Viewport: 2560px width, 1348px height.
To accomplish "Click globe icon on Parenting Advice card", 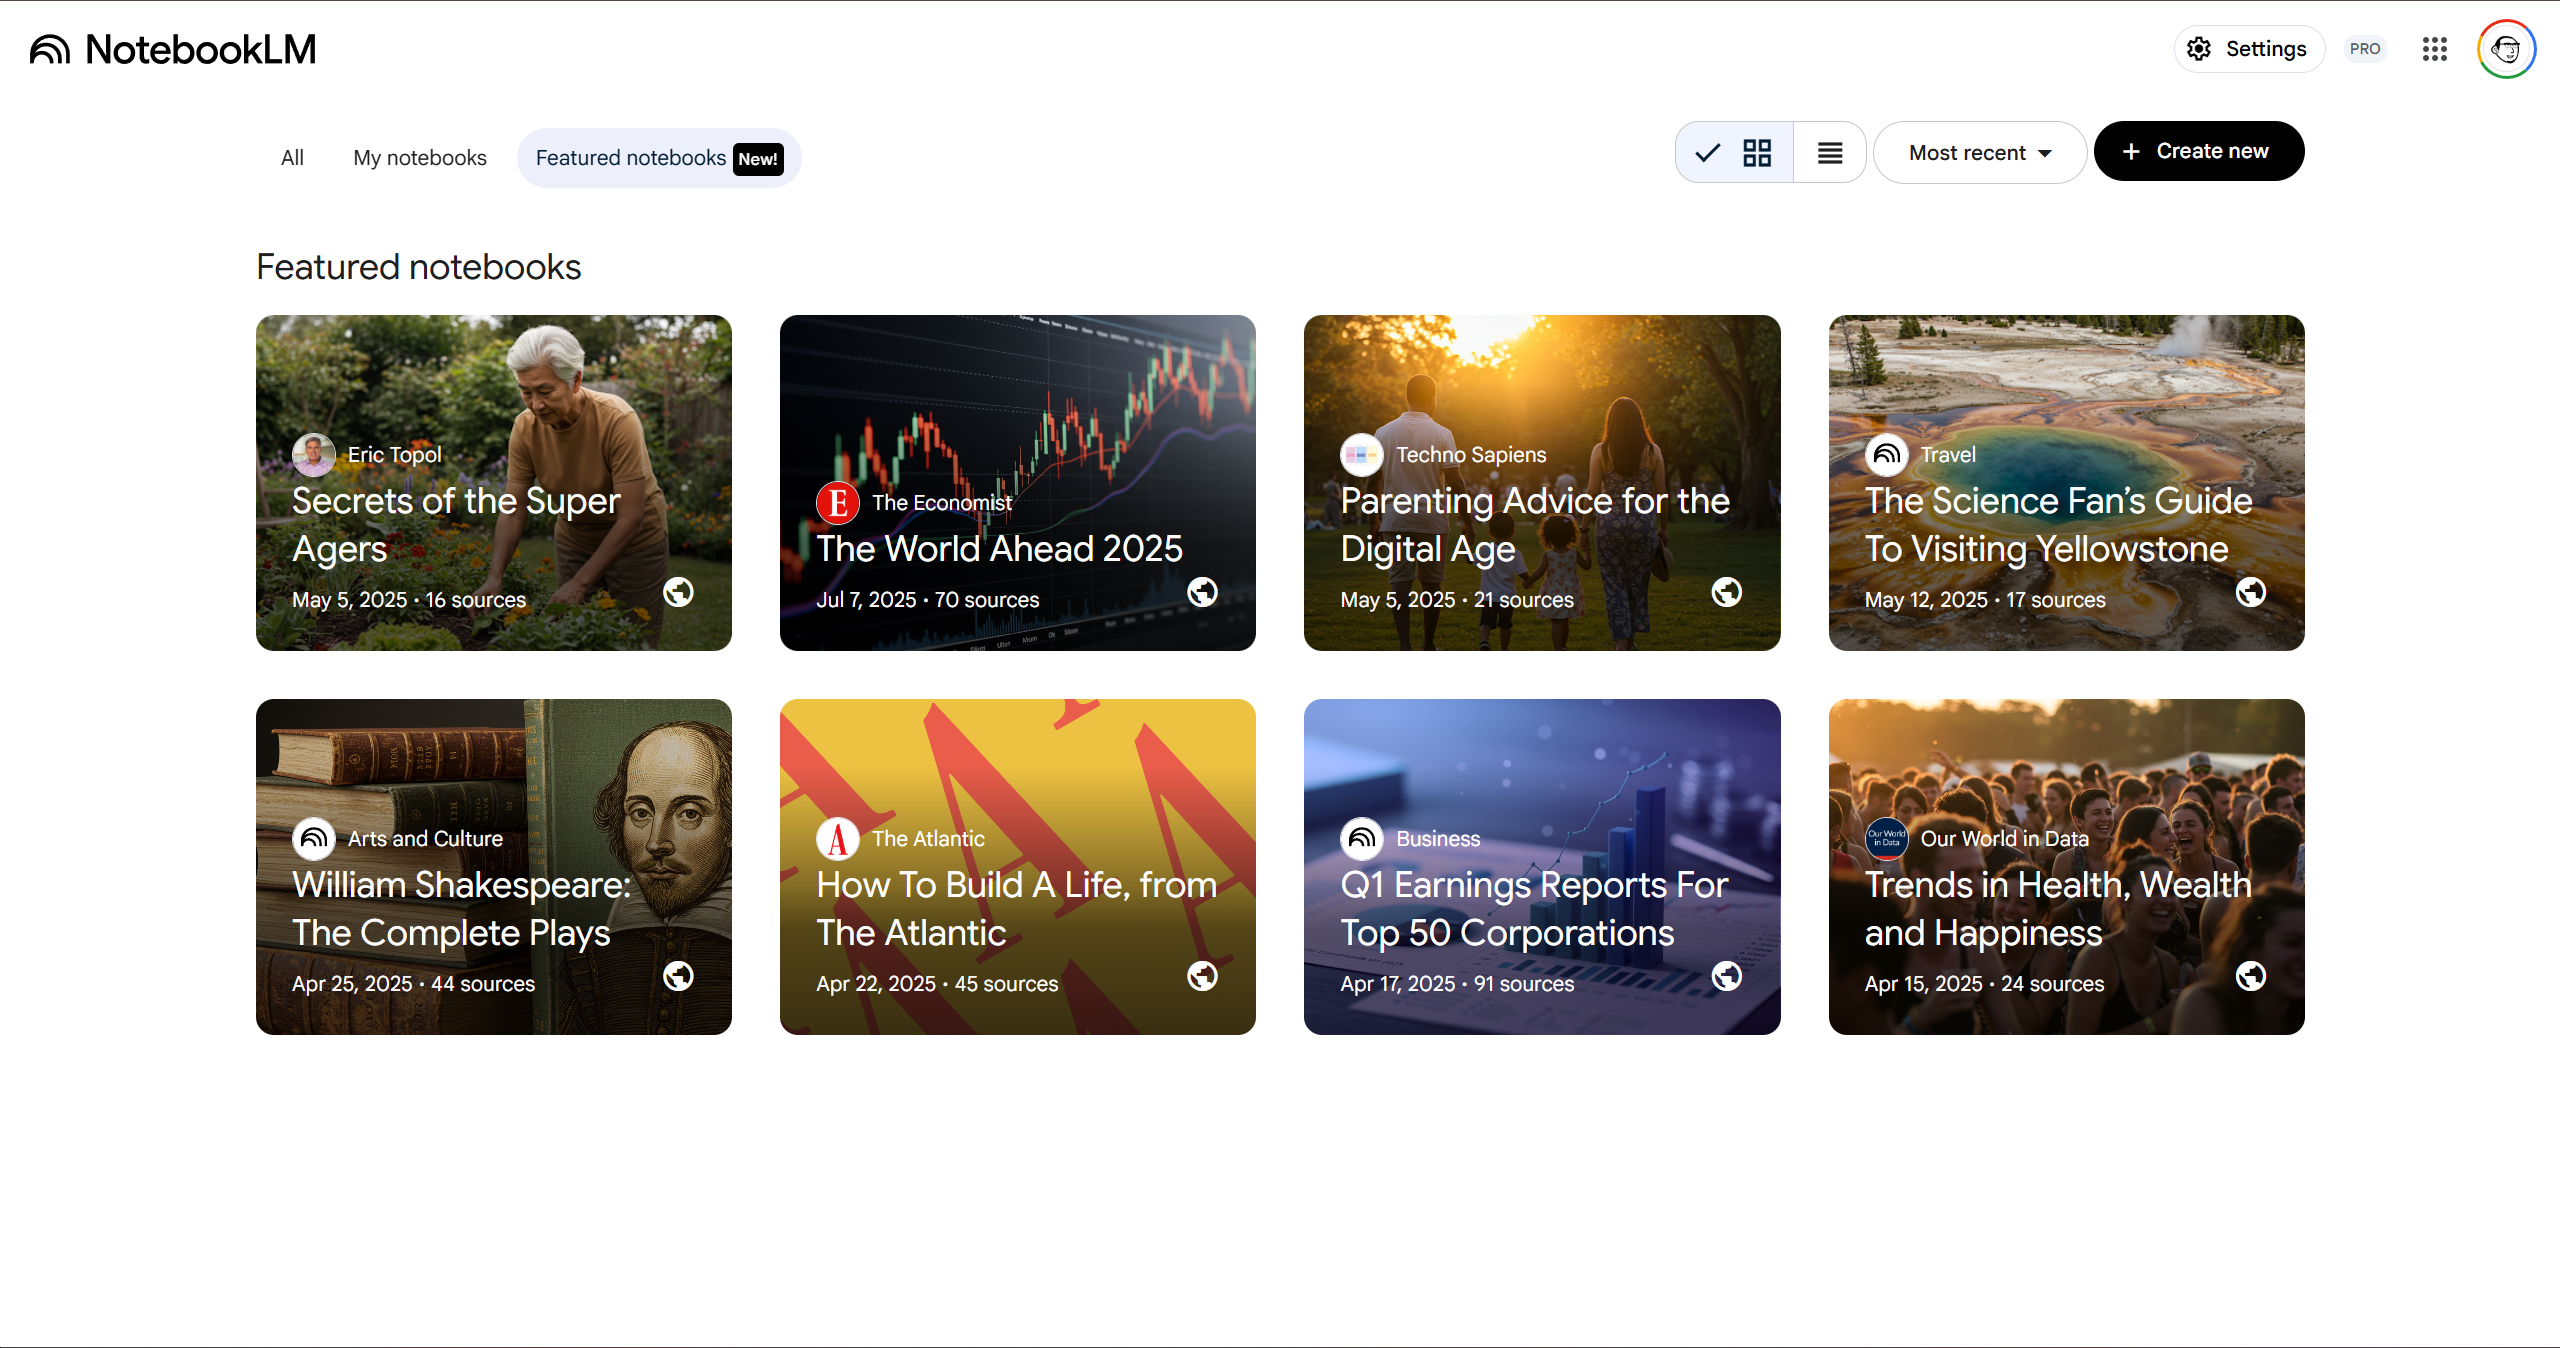I will pos(1727,593).
